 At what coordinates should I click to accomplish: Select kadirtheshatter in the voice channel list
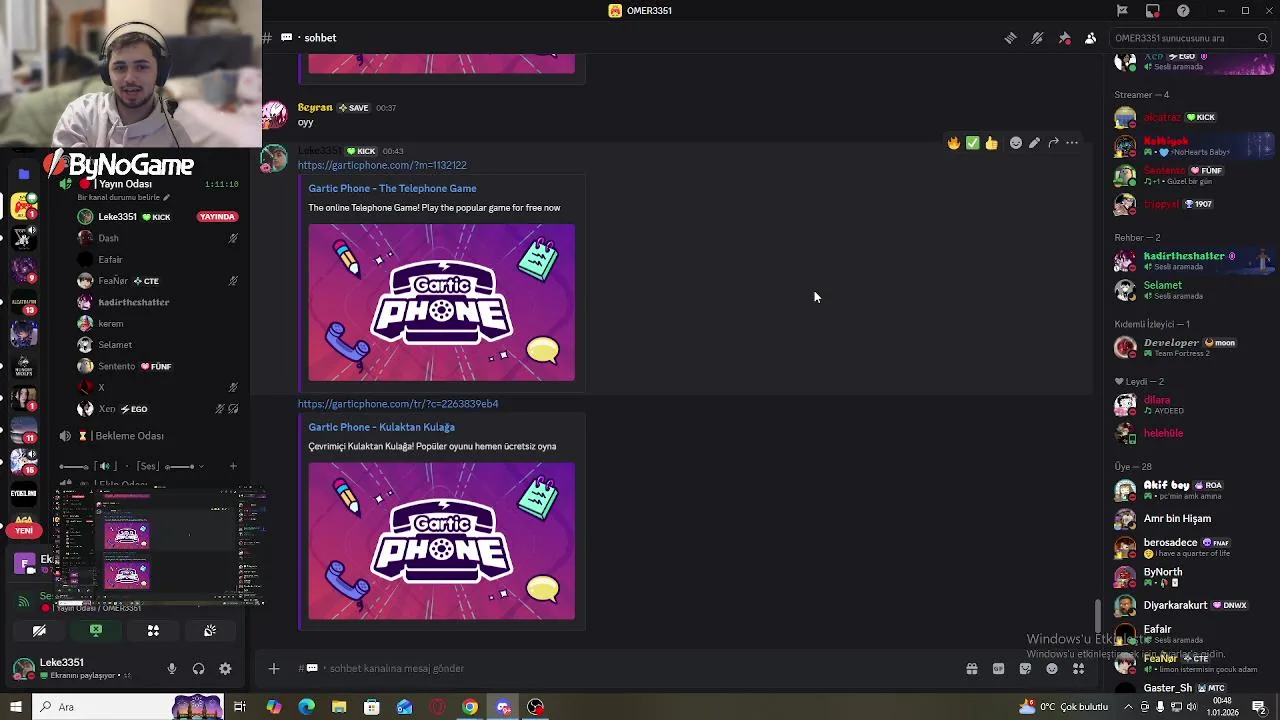(158, 302)
